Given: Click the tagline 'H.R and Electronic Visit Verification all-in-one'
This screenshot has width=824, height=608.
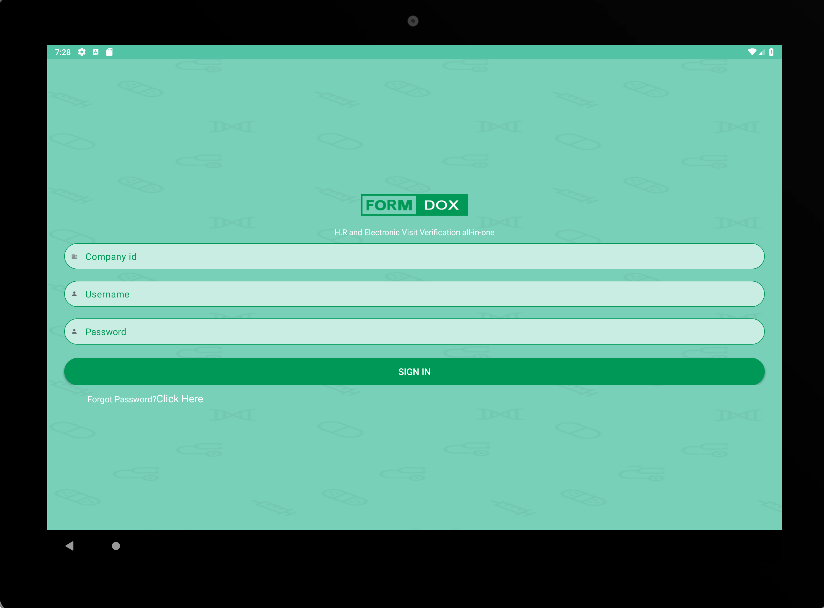Looking at the screenshot, I should [414, 232].
